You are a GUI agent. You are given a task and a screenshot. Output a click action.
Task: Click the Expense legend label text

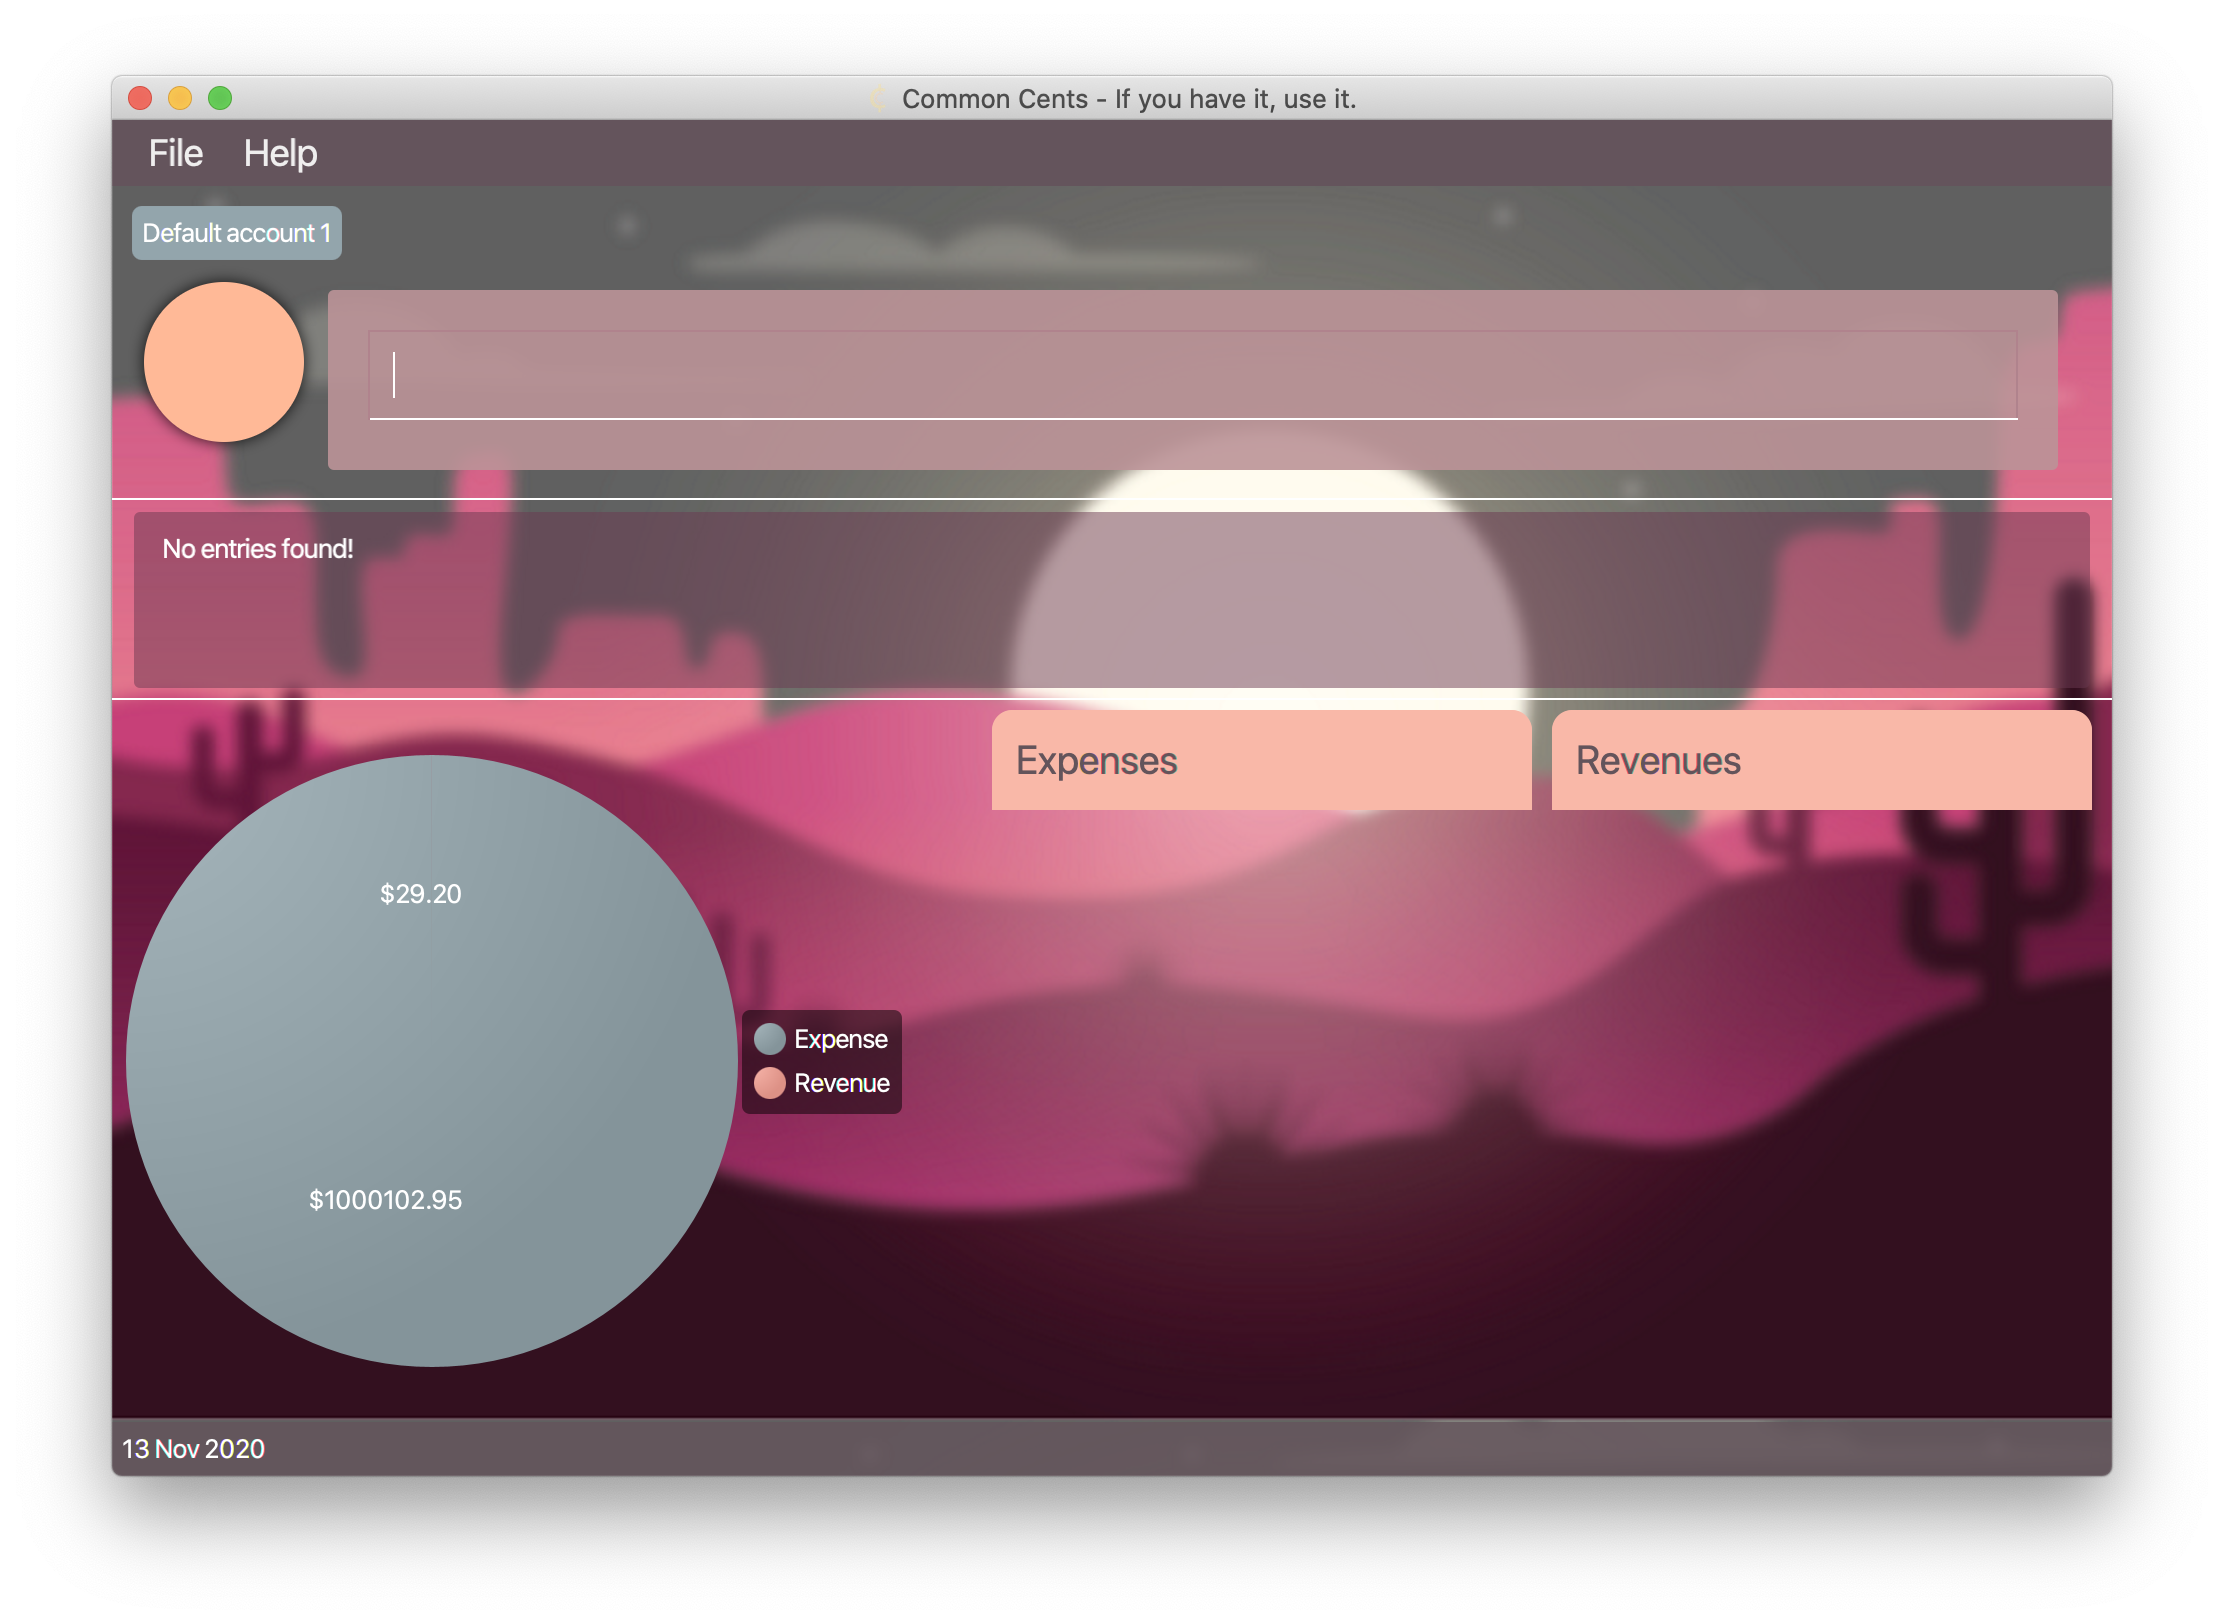(x=840, y=1039)
